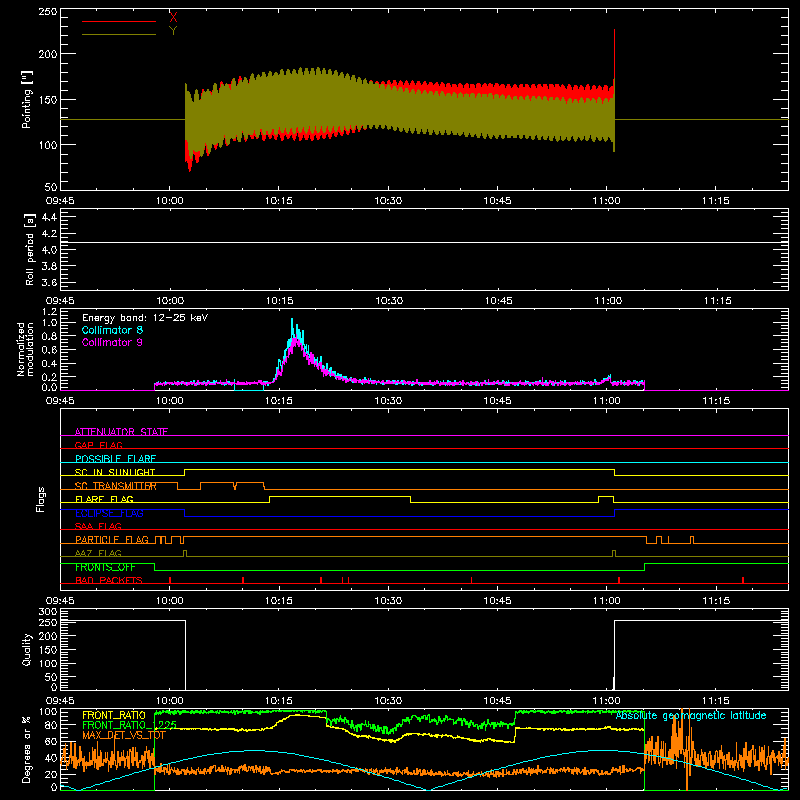Click the 250 tick on Pointing axis
Viewport: 800px width, 800px height.
pyautogui.click(x=48, y=11)
